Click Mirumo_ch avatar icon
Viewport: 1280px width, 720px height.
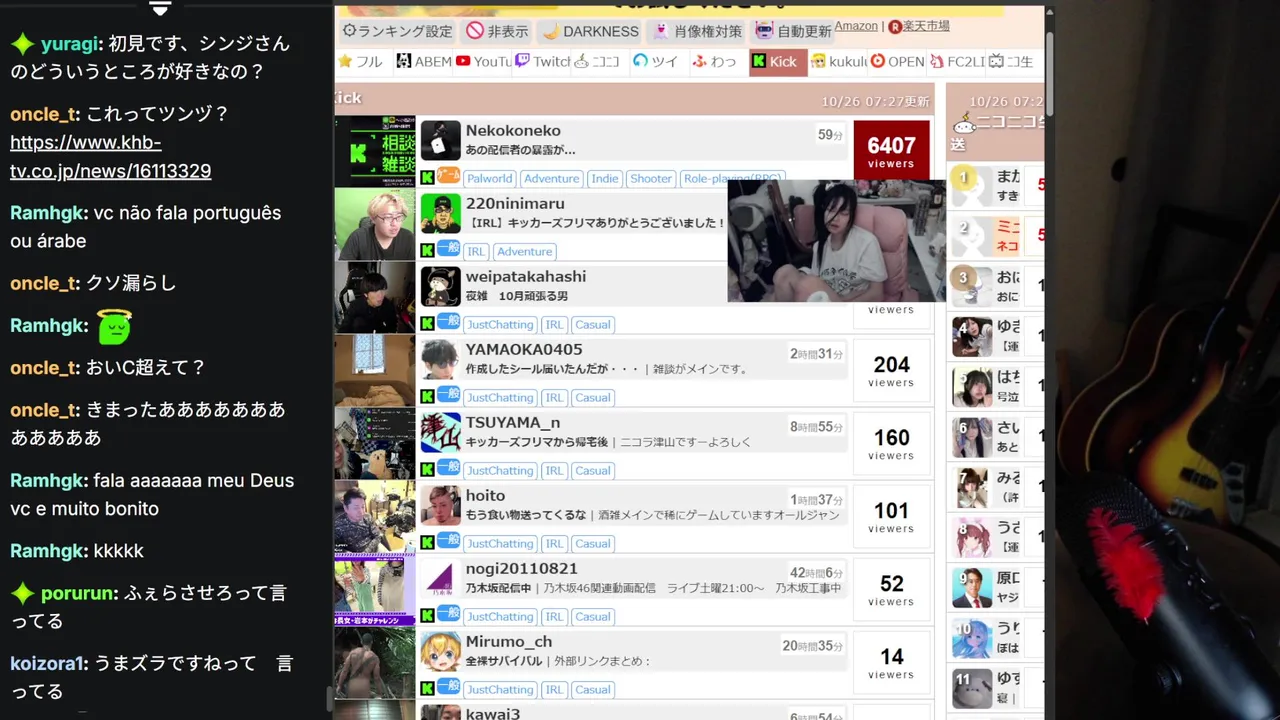440,652
